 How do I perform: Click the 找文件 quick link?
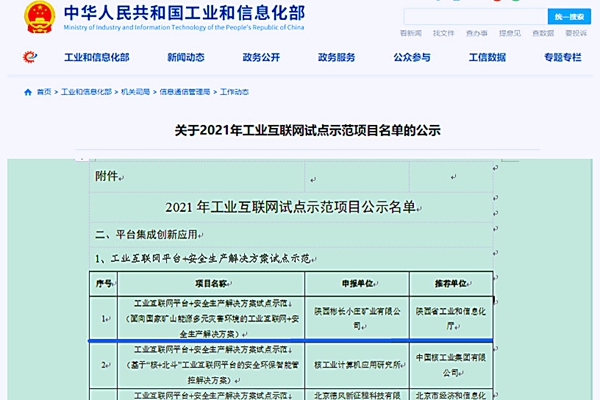point(444,33)
